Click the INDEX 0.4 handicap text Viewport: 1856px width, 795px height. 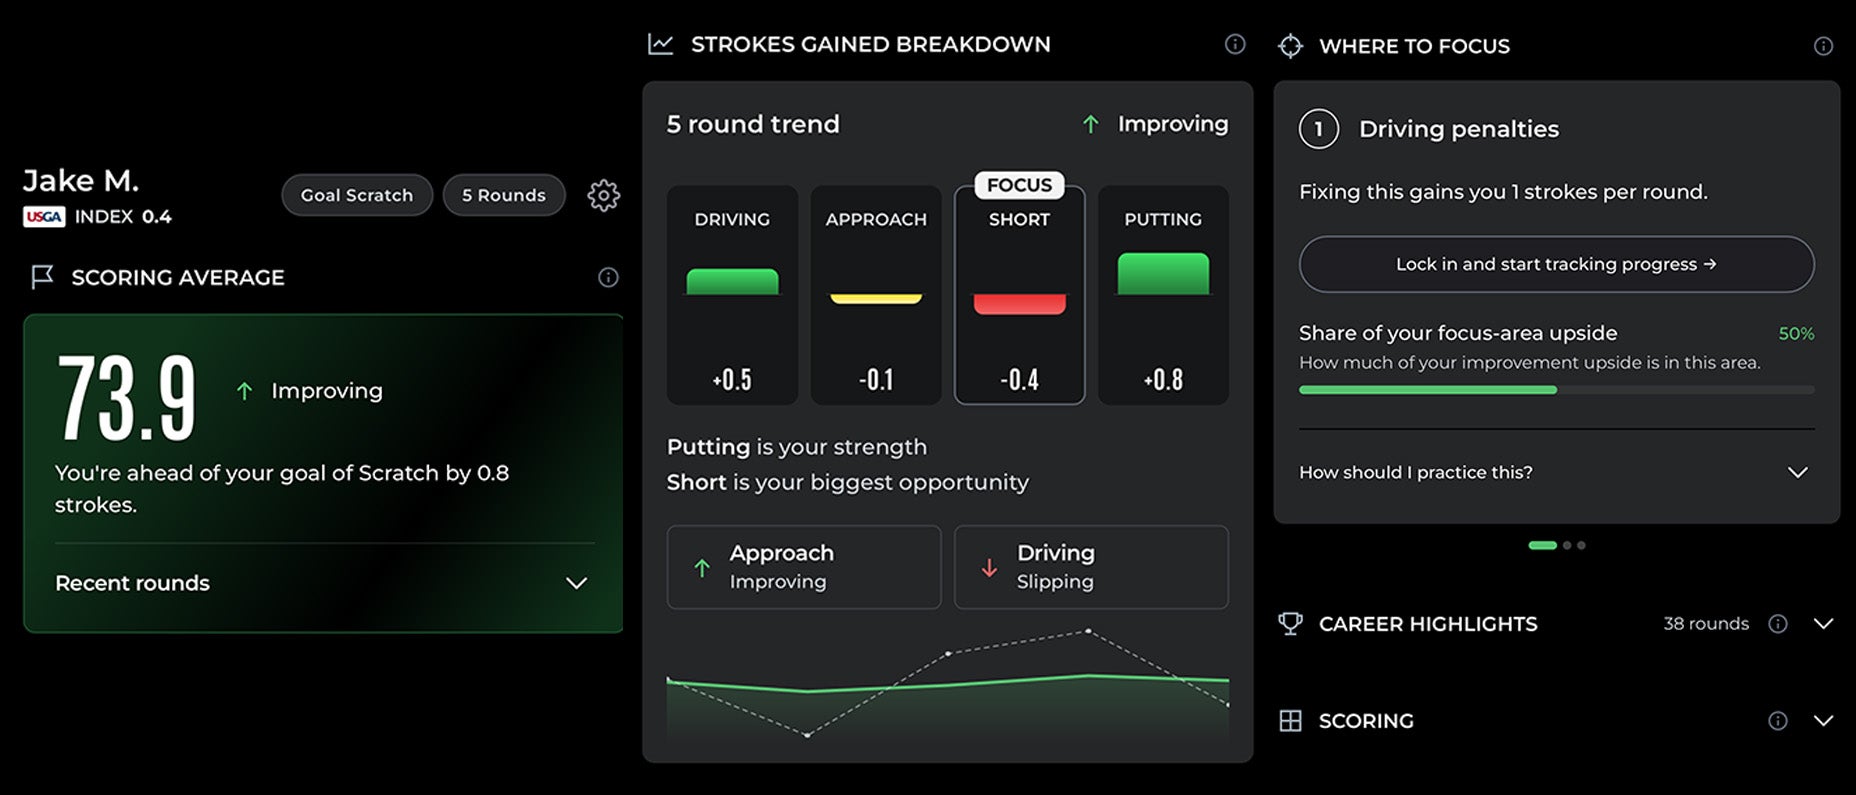[123, 217]
